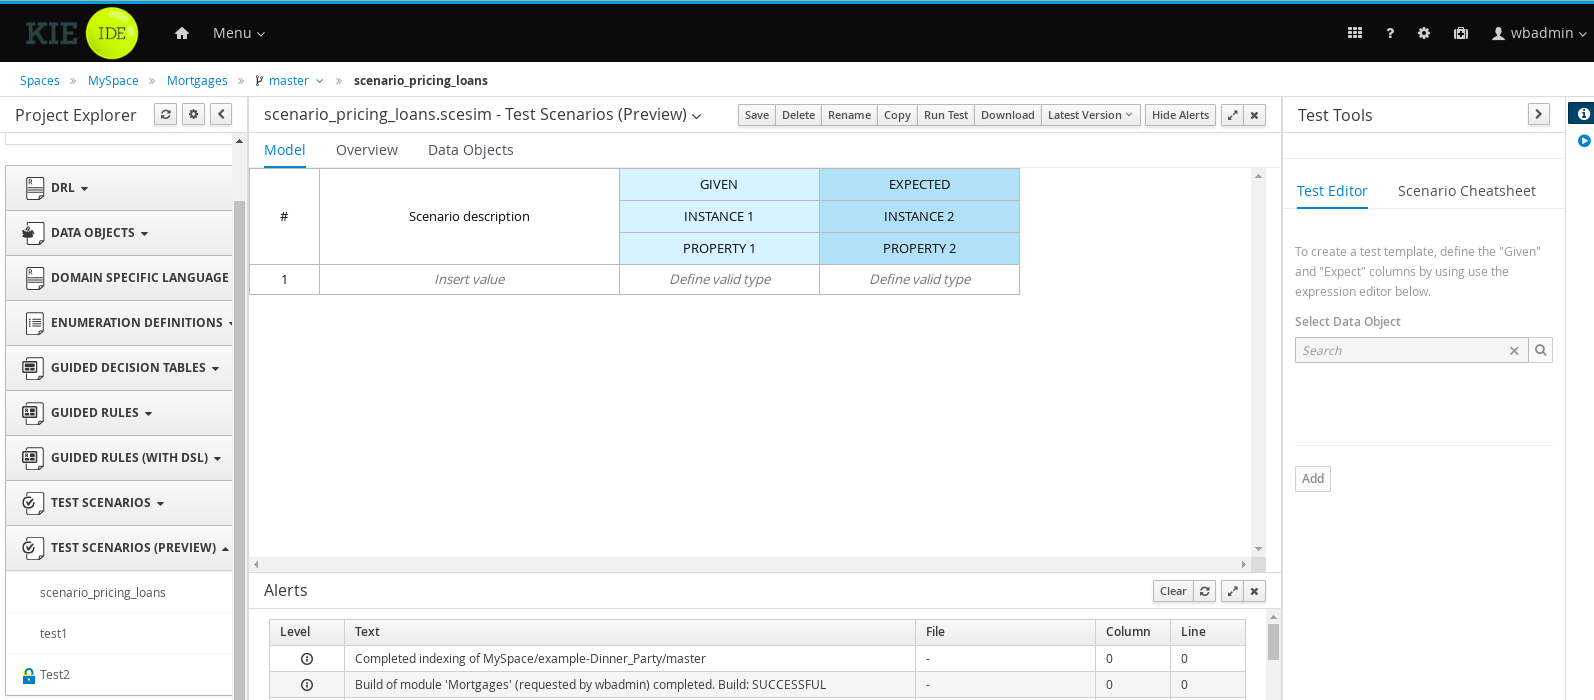Go to Spaces breadcrumb link
Screen dimensions: 1594x700
pyautogui.click(x=40, y=81)
